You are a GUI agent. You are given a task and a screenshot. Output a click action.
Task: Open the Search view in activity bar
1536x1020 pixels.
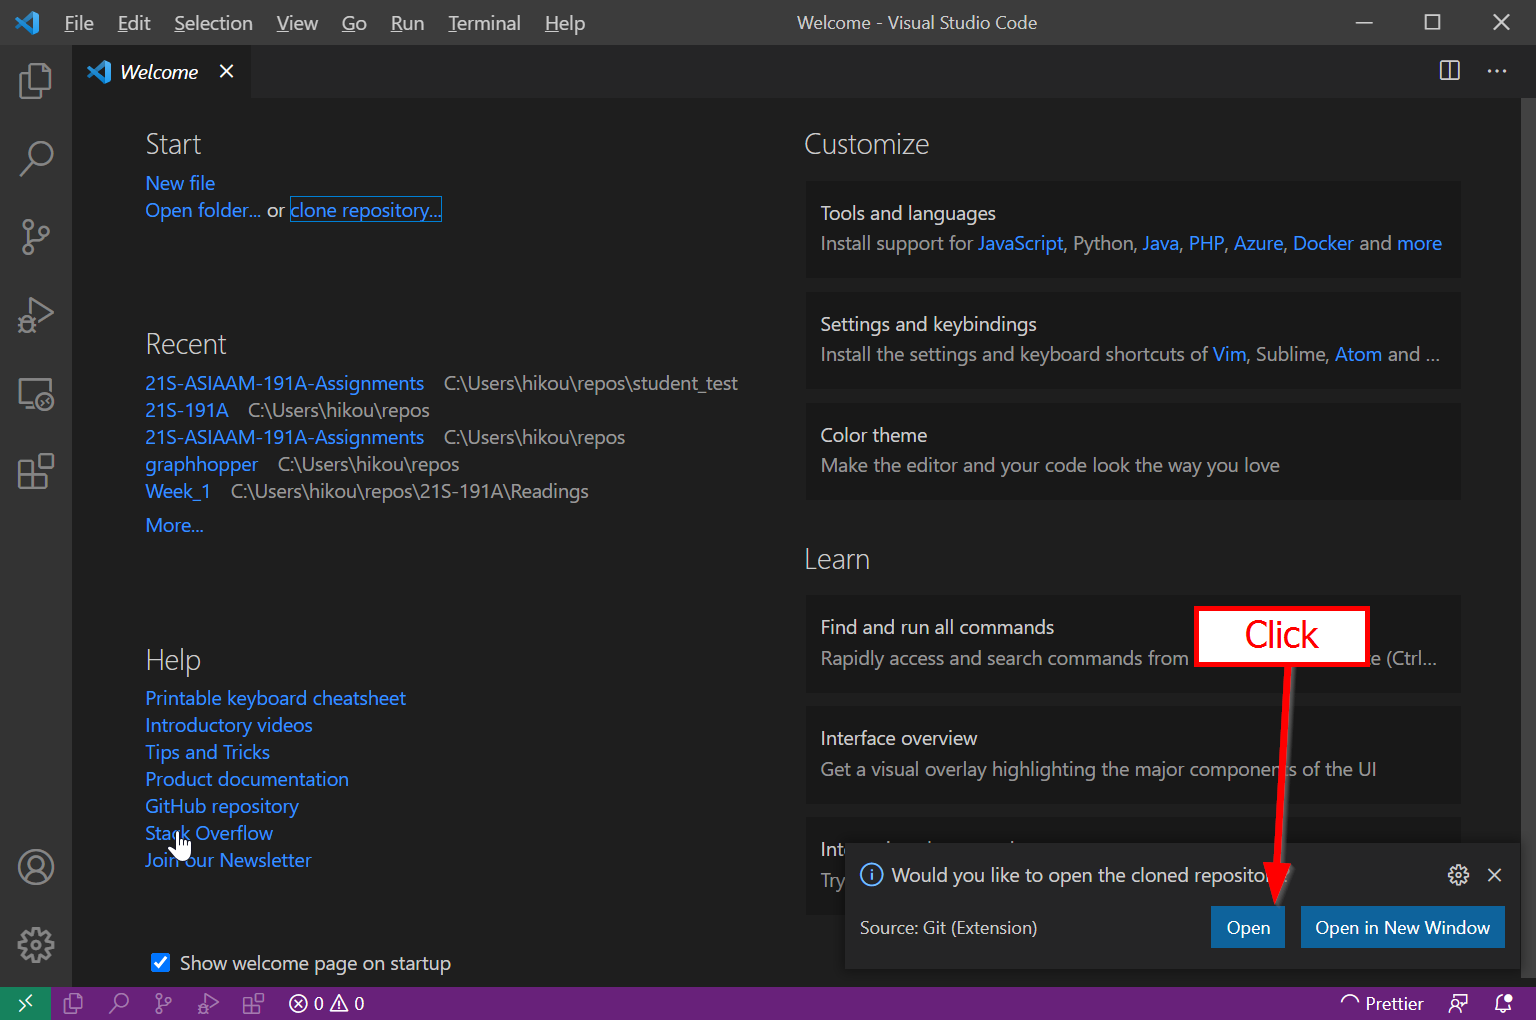[x=35, y=158]
